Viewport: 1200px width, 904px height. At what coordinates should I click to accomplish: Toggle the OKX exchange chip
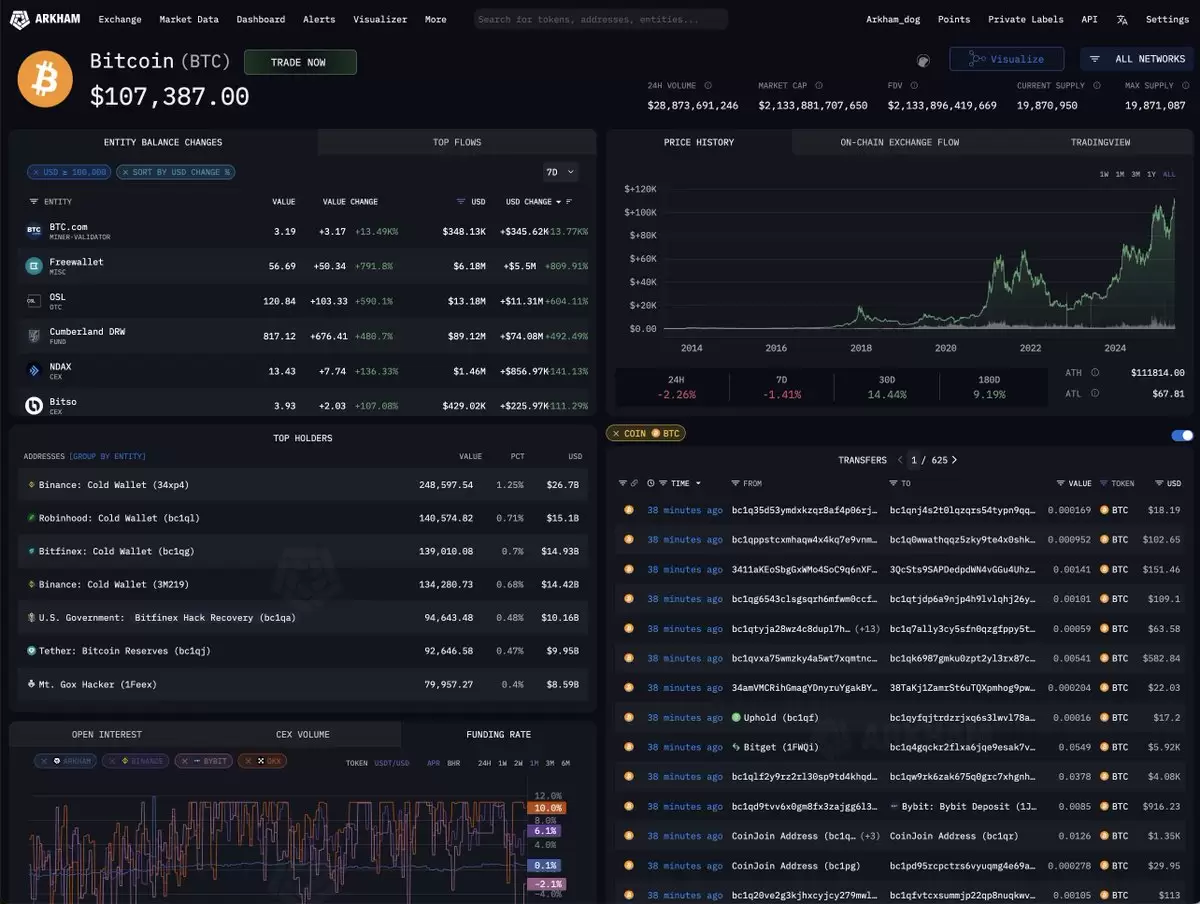click(264, 761)
